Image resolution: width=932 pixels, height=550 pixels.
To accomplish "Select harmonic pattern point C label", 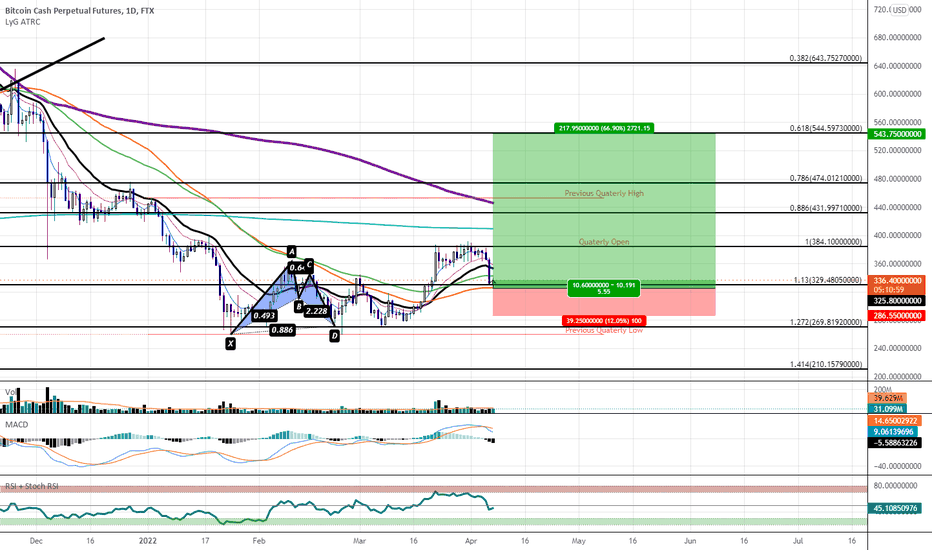I will click(x=309, y=264).
